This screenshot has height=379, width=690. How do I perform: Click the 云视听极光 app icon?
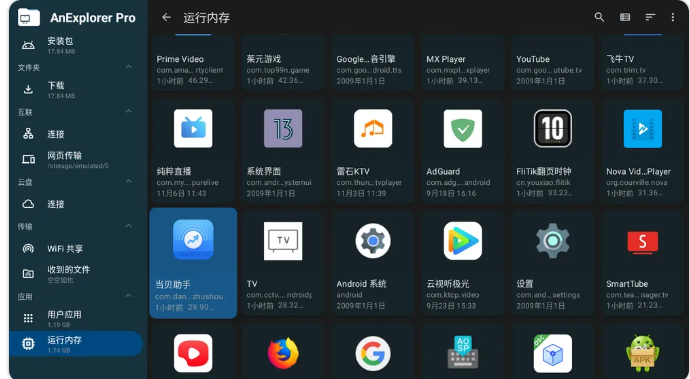462,241
